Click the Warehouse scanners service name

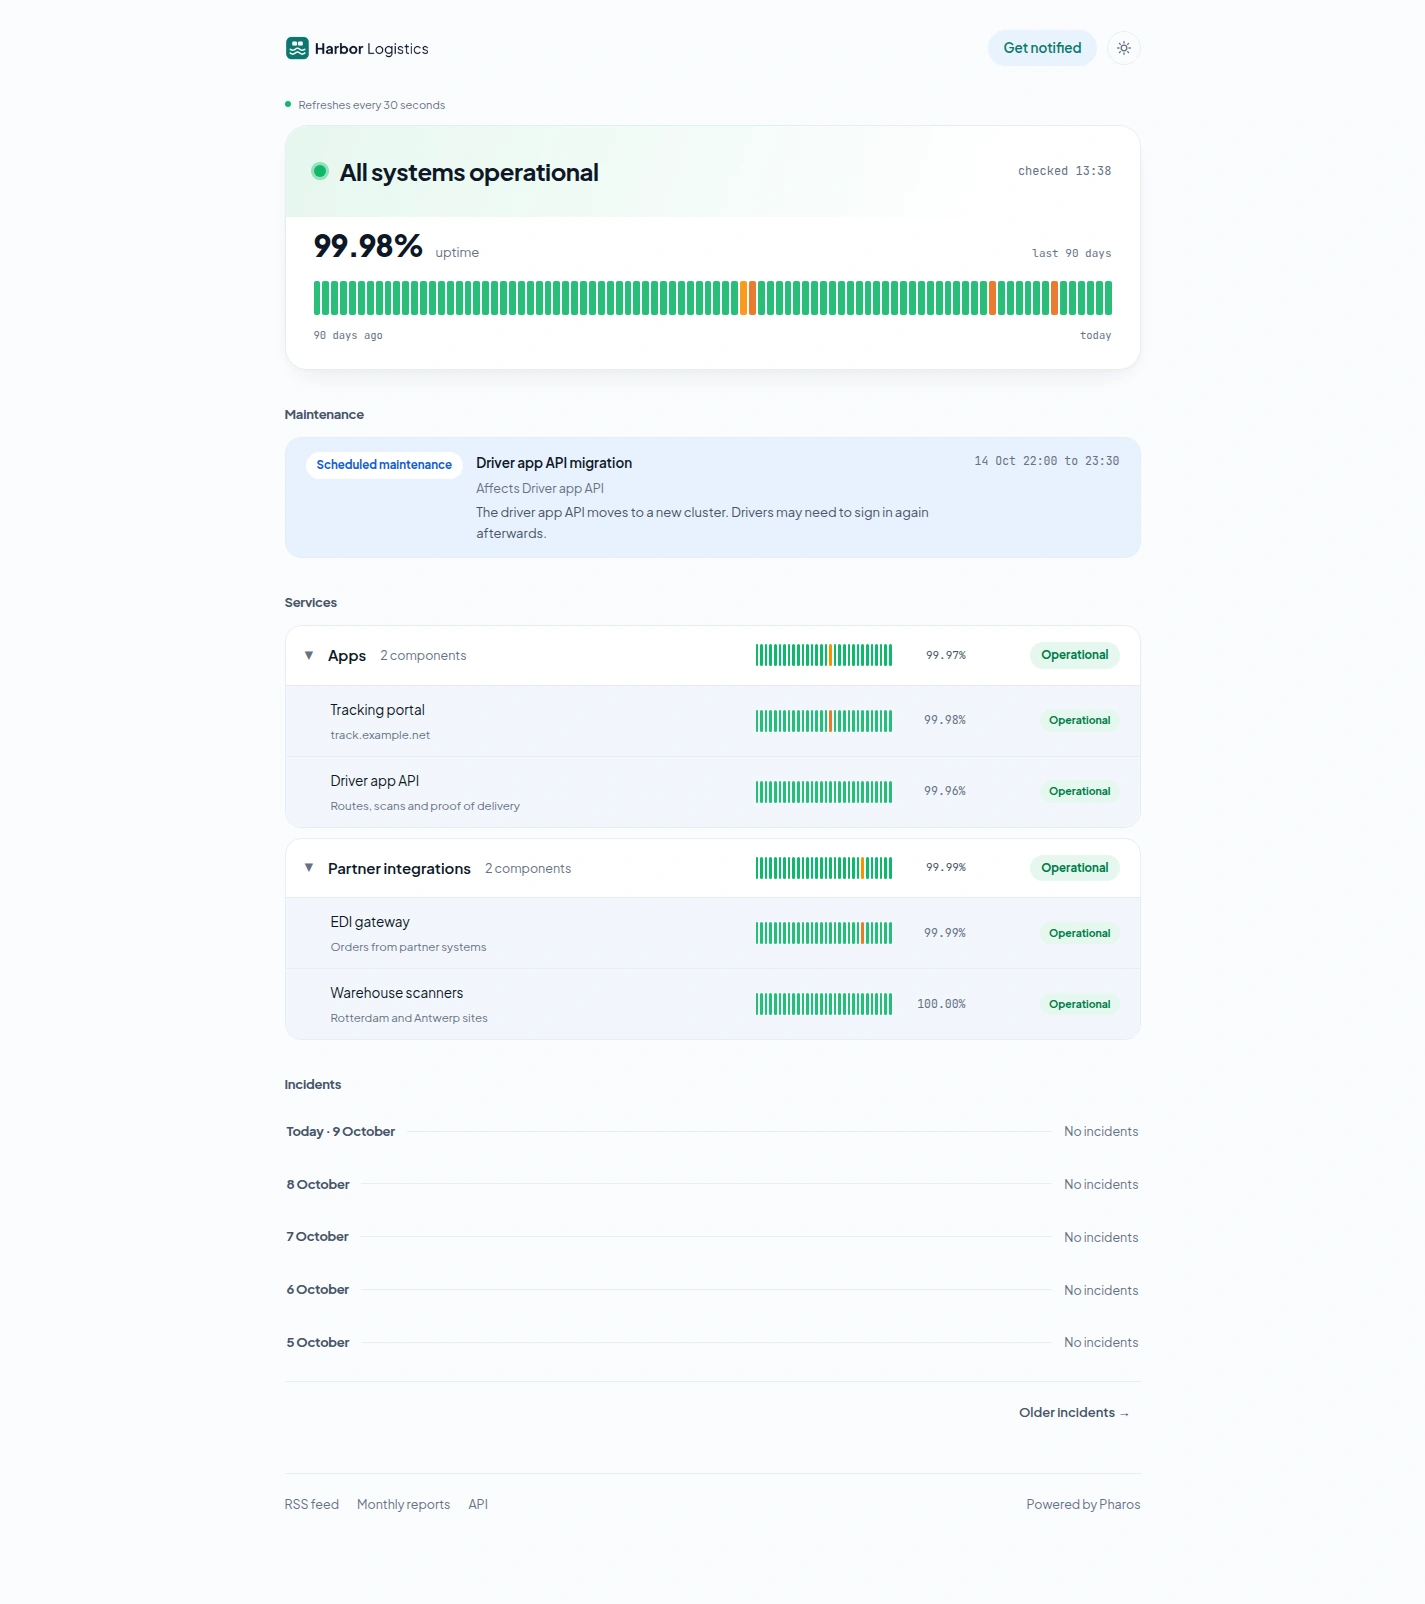pyautogui.click(x=397, y=993)
